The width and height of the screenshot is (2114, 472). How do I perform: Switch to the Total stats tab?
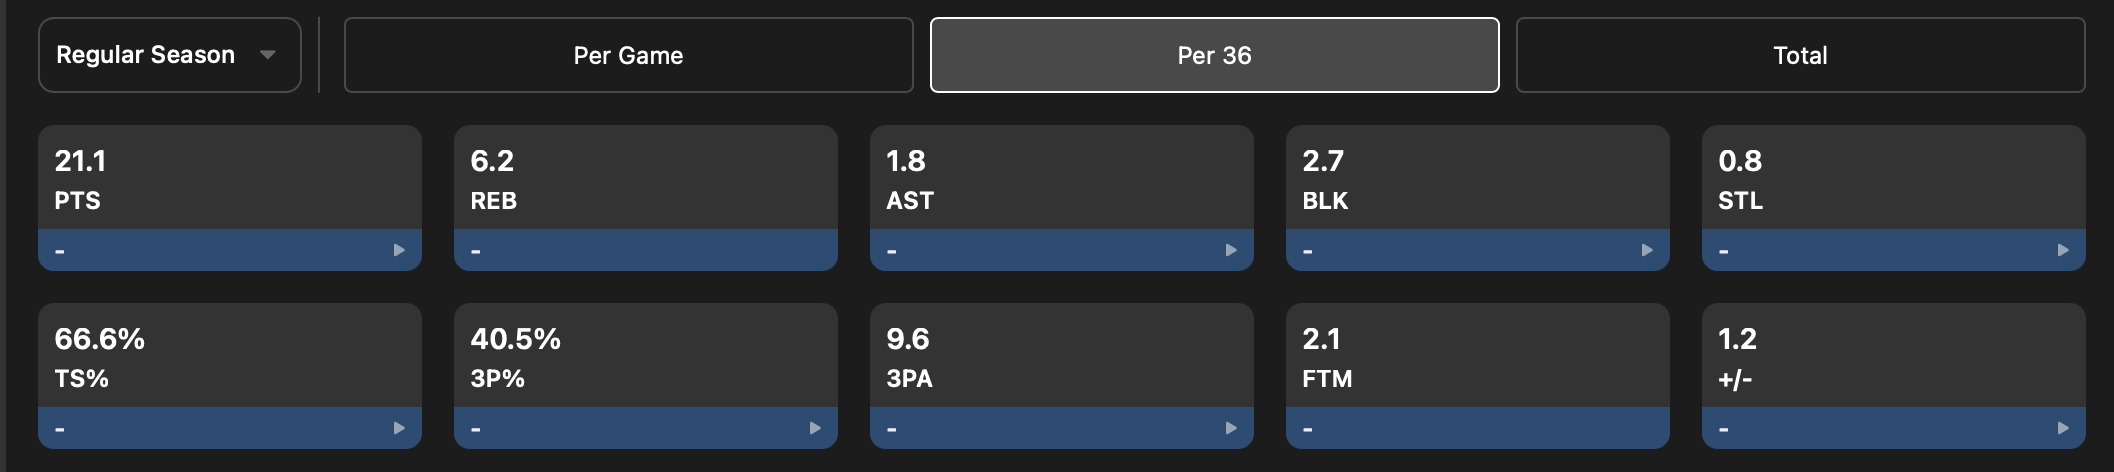[x=1800, y=55]
